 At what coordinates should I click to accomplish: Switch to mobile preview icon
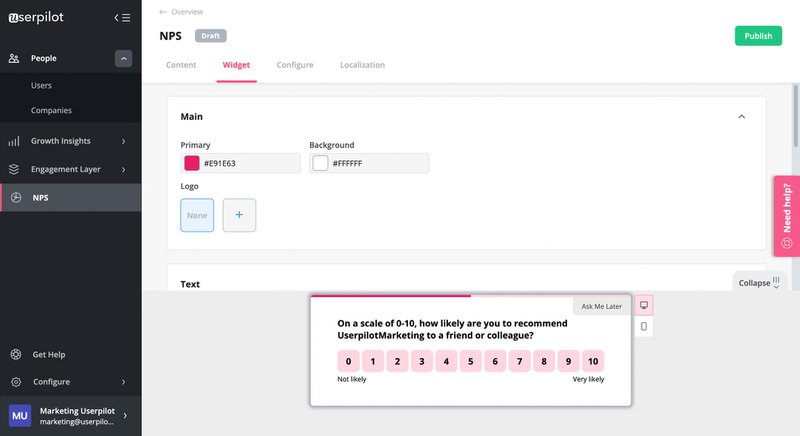point(644,327)
